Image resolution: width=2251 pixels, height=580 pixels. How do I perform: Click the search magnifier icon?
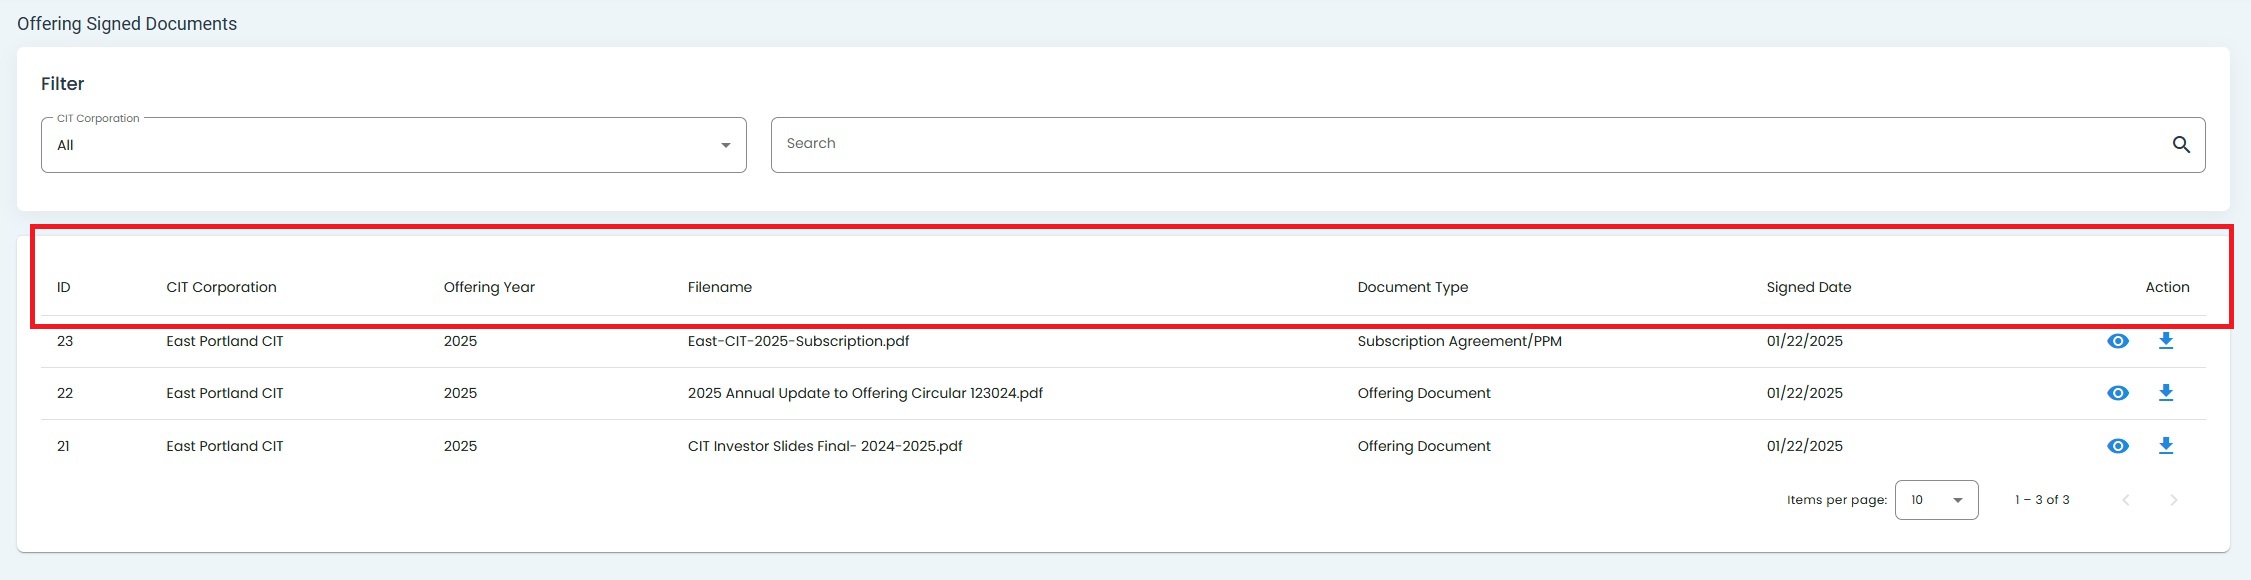tap(2181, 145)
